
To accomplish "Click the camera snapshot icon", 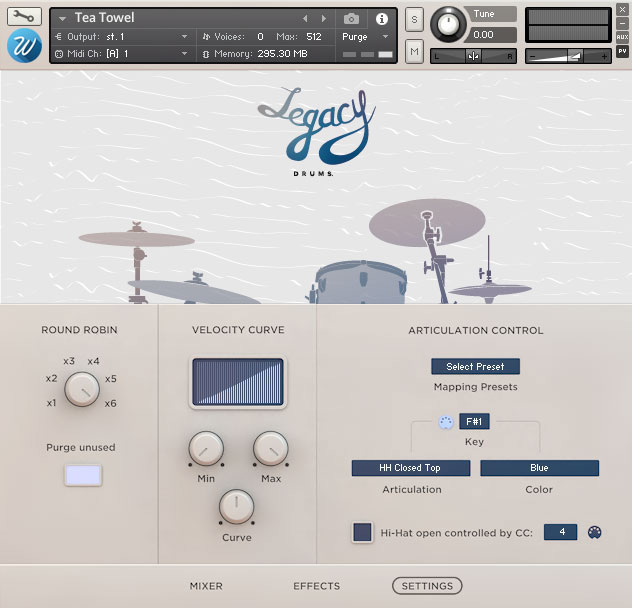I will coord(351,19).
